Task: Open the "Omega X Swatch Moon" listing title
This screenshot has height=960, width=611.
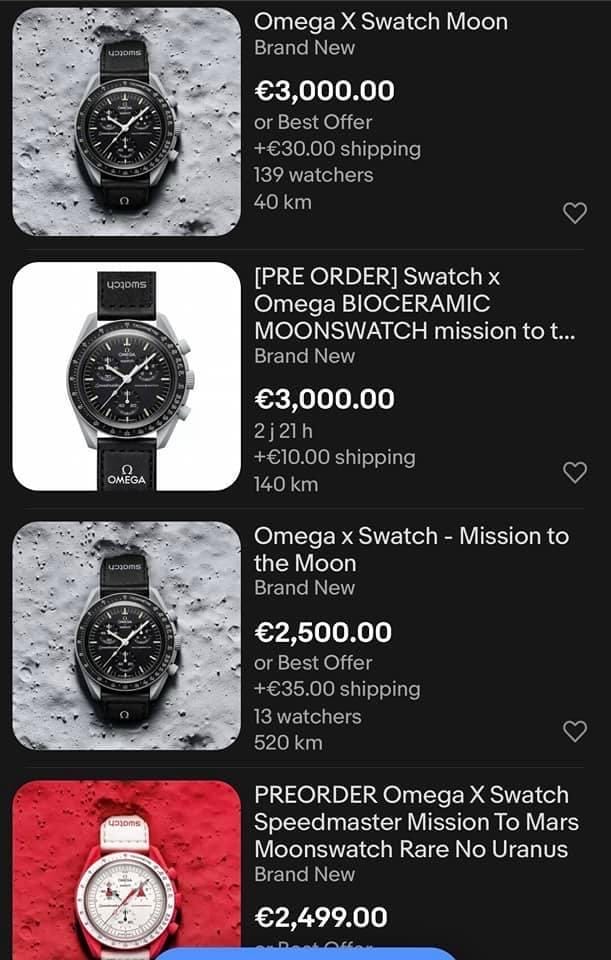Action: tap(380, 21)
